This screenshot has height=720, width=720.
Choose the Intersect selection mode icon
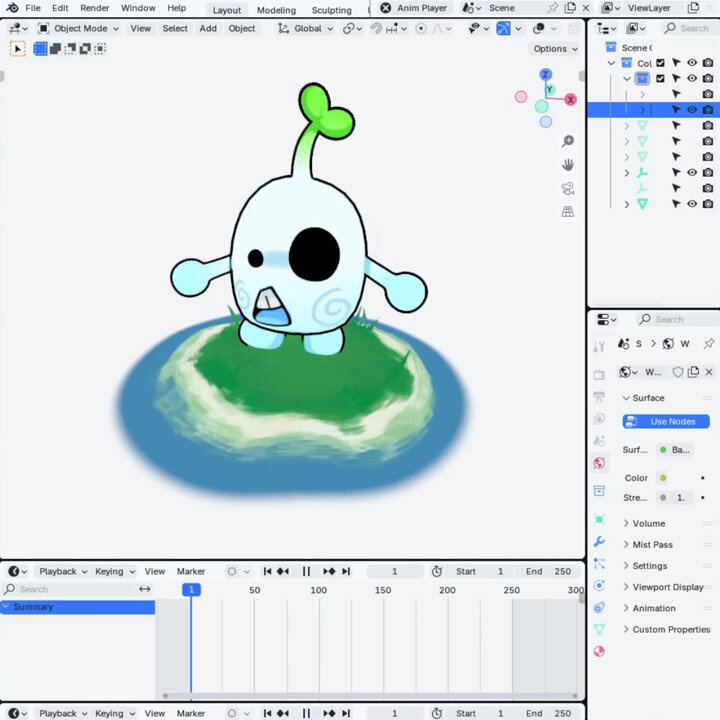pos(100,49)
